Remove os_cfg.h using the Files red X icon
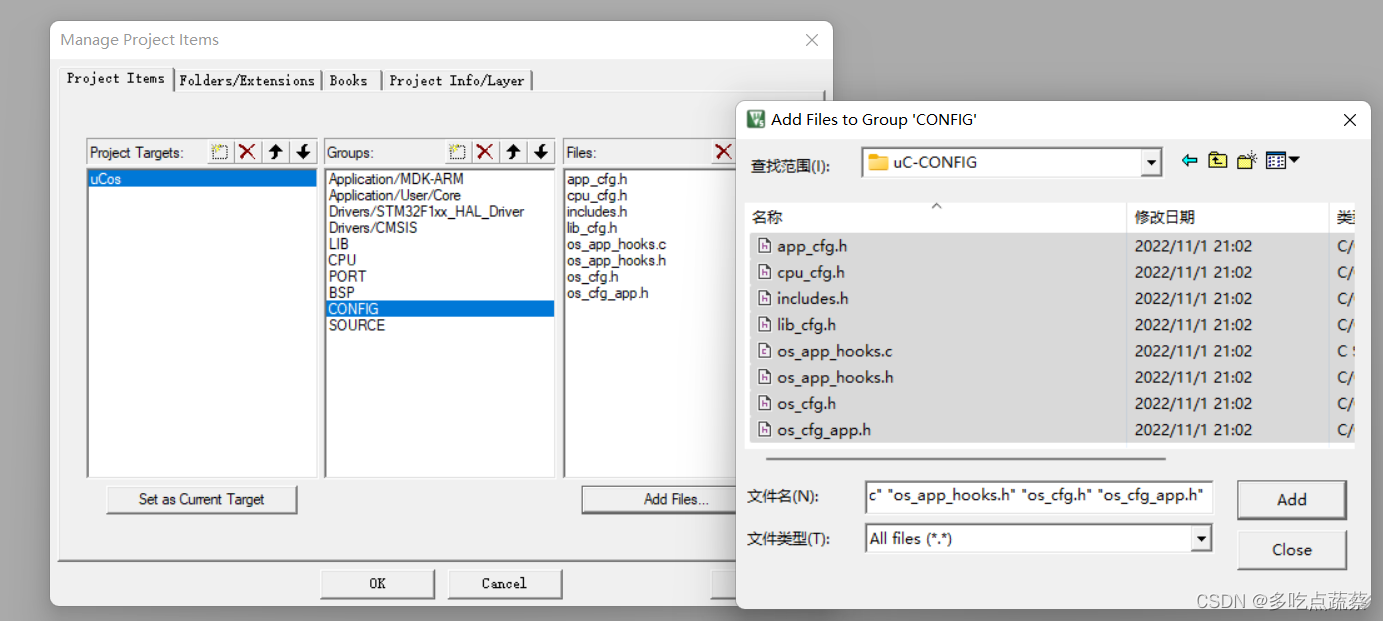Image resolution: width=1383 pixels, height=621 pixels. click(724, 151)
